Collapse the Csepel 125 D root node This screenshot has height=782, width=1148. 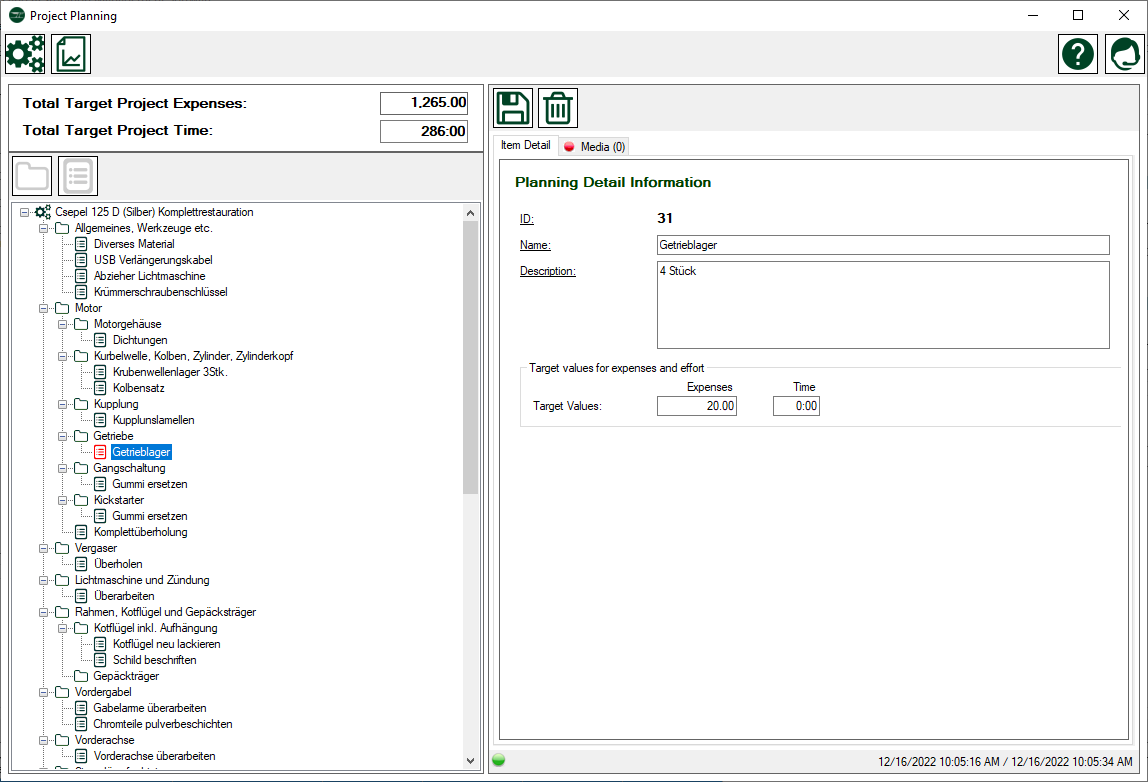(24, 212)
